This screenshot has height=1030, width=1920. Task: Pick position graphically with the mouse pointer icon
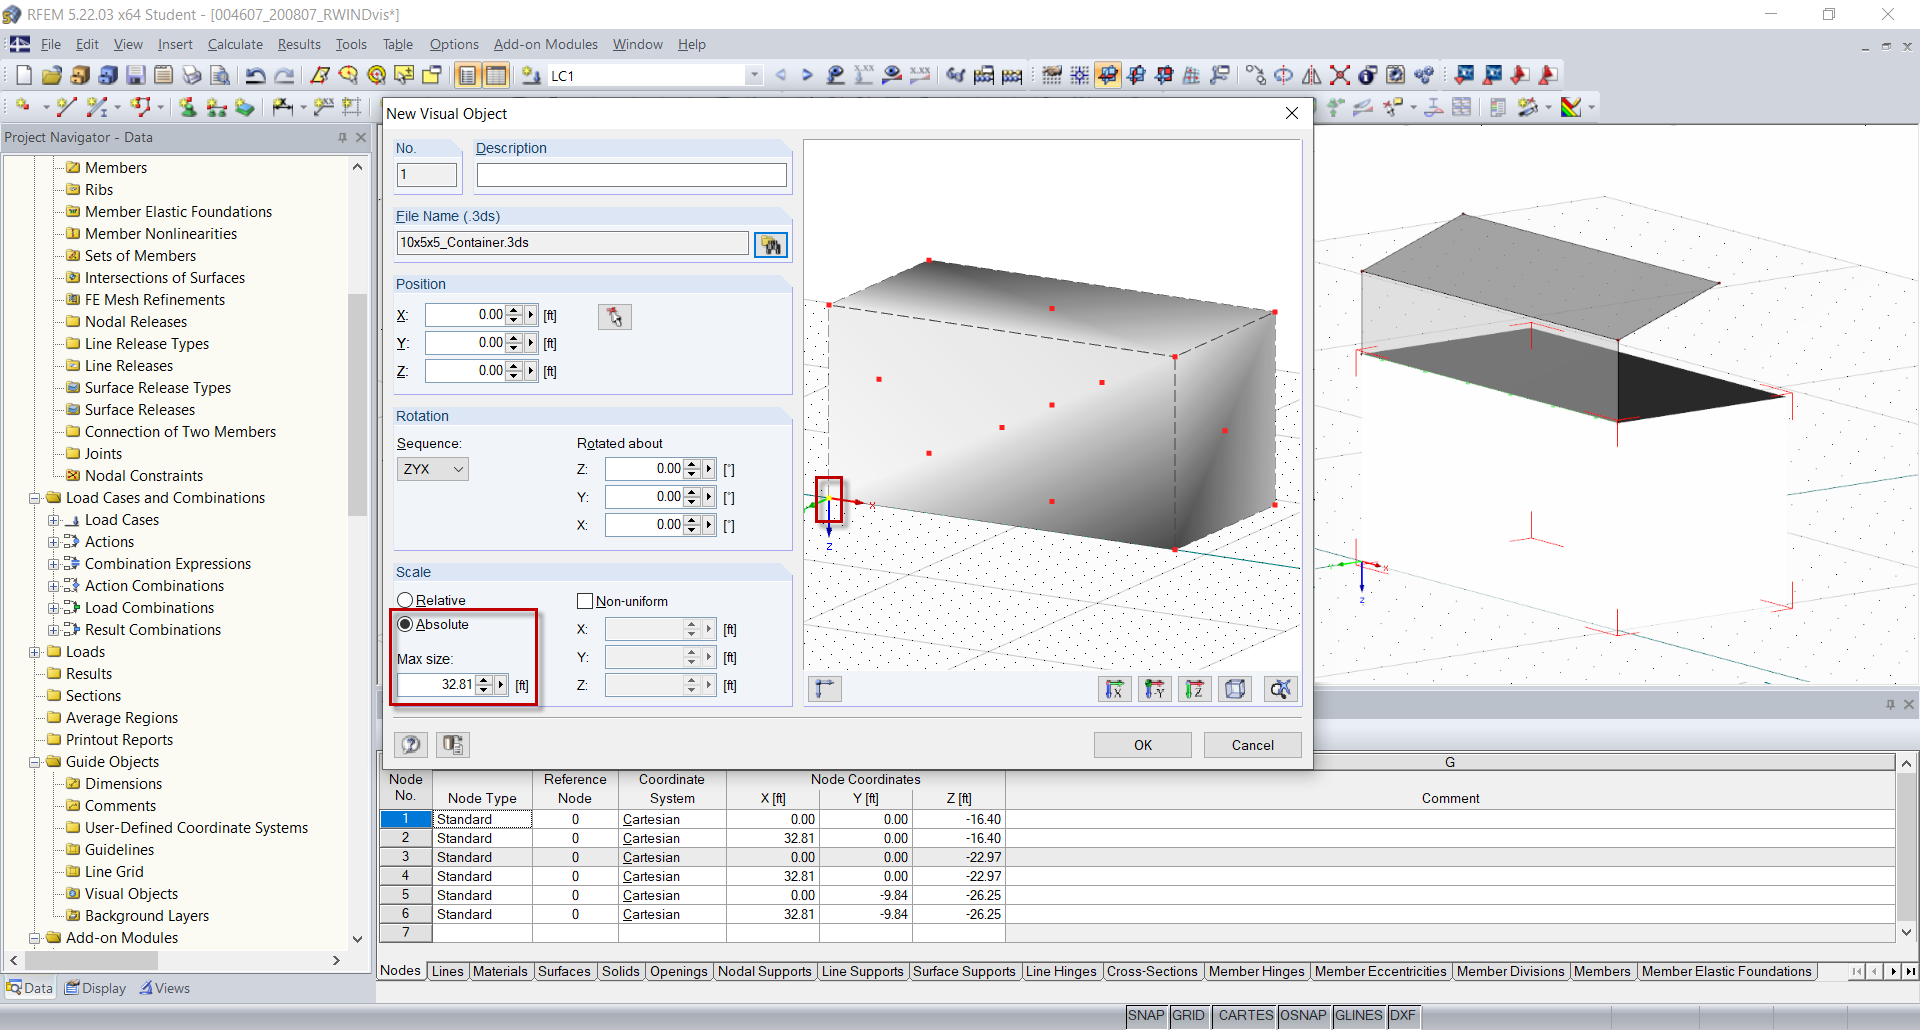click(614, 316)
